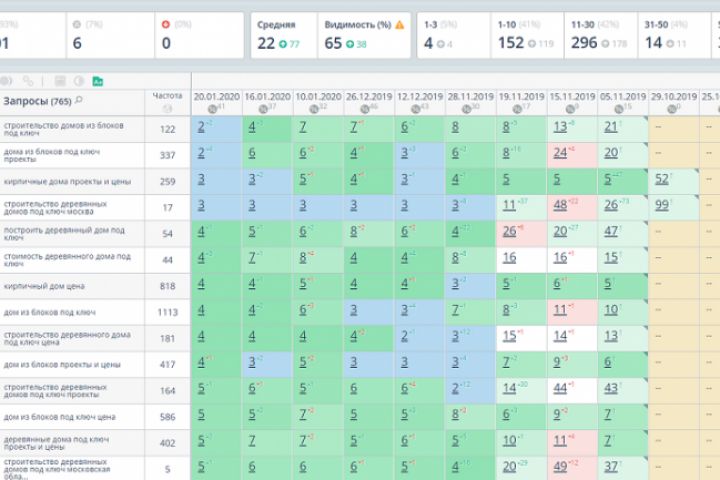The width and height of the screenshot is (720, 480).
Task: Click the half-circle contrast icon in the toolbar
Action: [79, 81]
